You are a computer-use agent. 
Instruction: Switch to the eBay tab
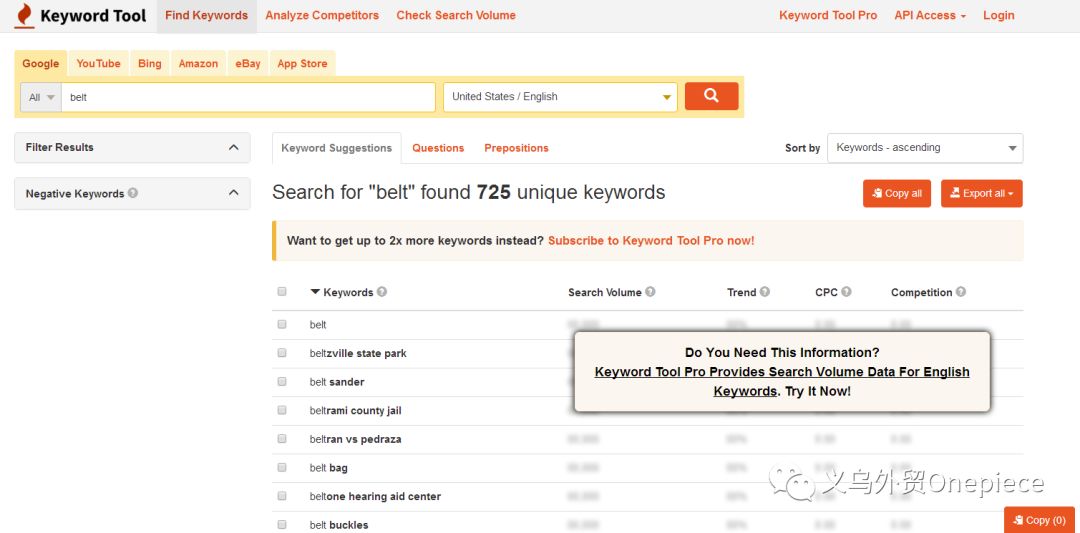248,63
